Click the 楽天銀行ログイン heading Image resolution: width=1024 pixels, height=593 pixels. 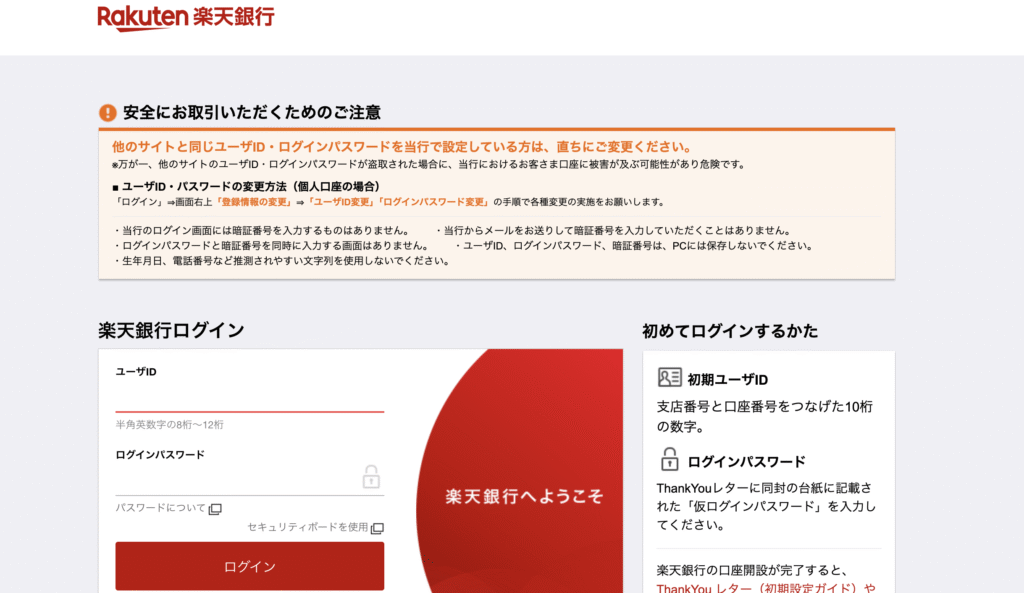pyautogui.click(x=171, y=331)
